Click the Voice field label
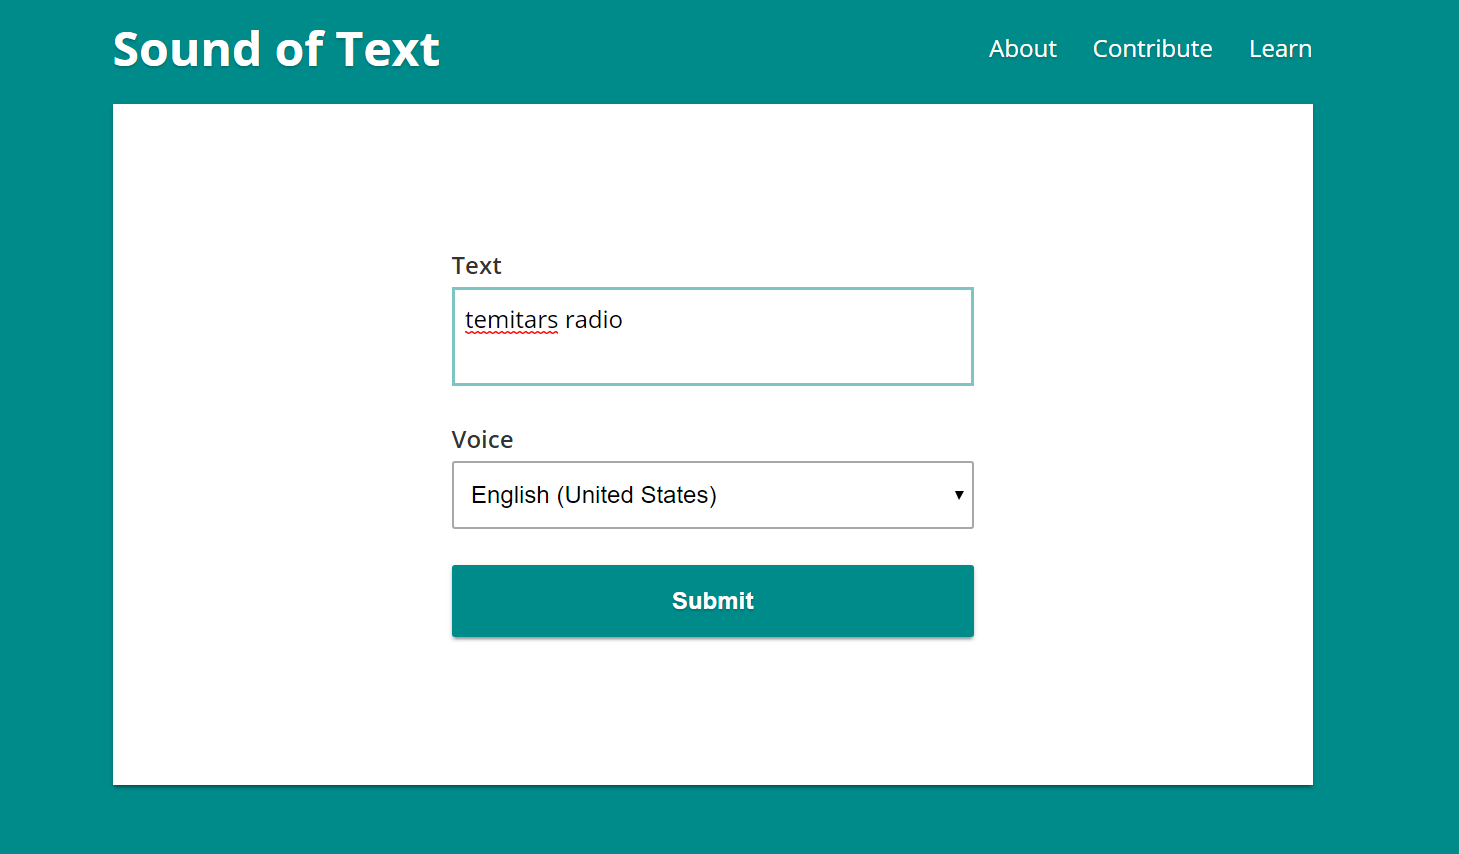 pyautogui.click(x=482, y=440)
